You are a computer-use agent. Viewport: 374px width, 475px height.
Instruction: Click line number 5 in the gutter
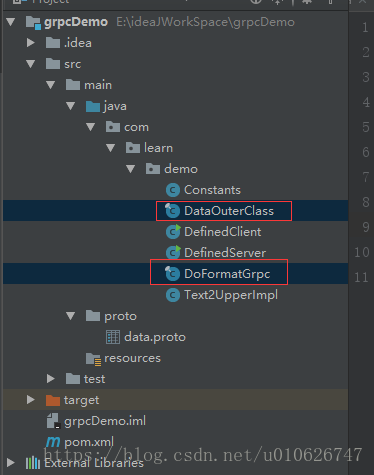[x=366, y=127]
